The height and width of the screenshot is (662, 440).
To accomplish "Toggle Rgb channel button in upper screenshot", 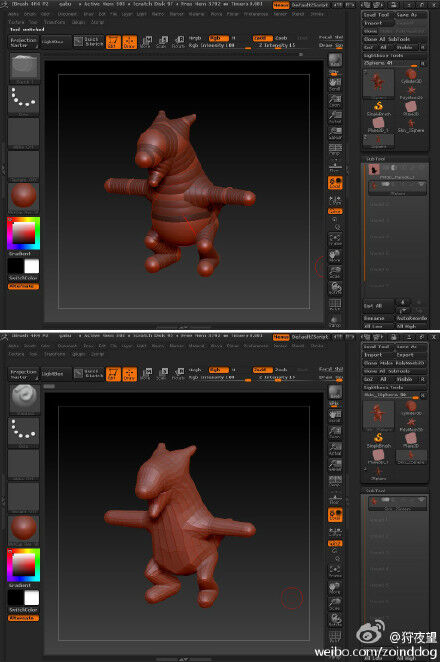I will (218, 38).
